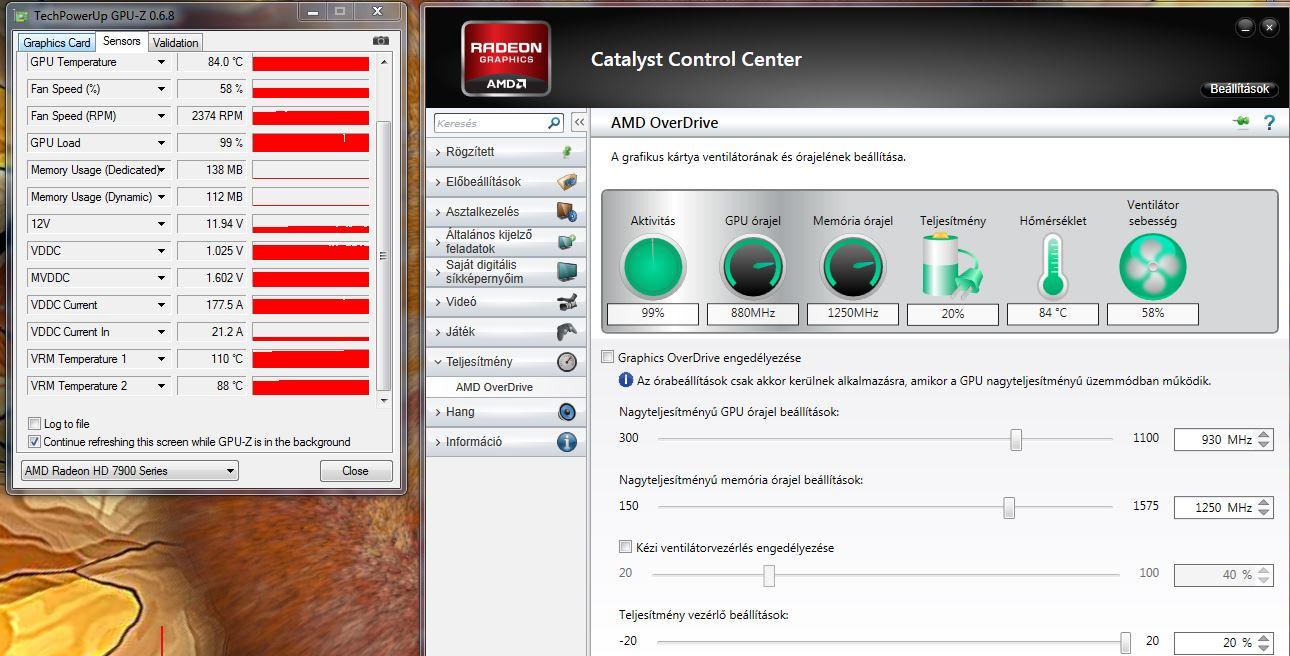The image size is (1290, 656).
Task: Open Memory Usage (Dedicated) sensor dropdown
Action: [161, 170]
